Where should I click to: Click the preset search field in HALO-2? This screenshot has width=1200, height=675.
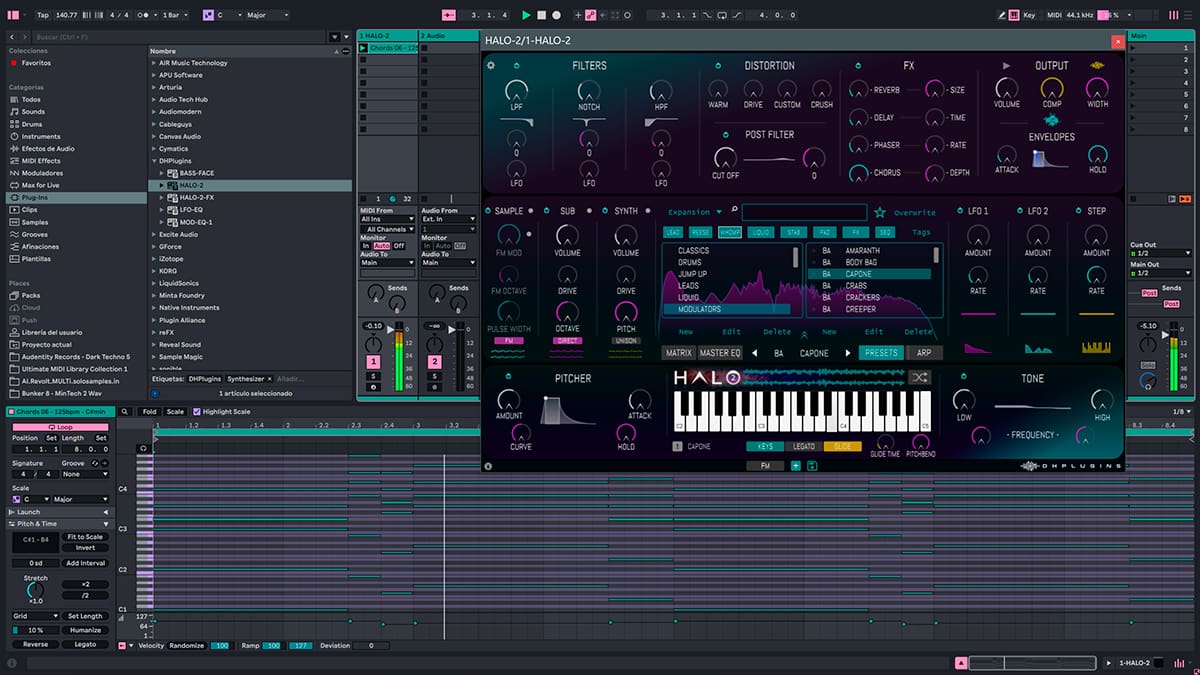click(804, 212)
